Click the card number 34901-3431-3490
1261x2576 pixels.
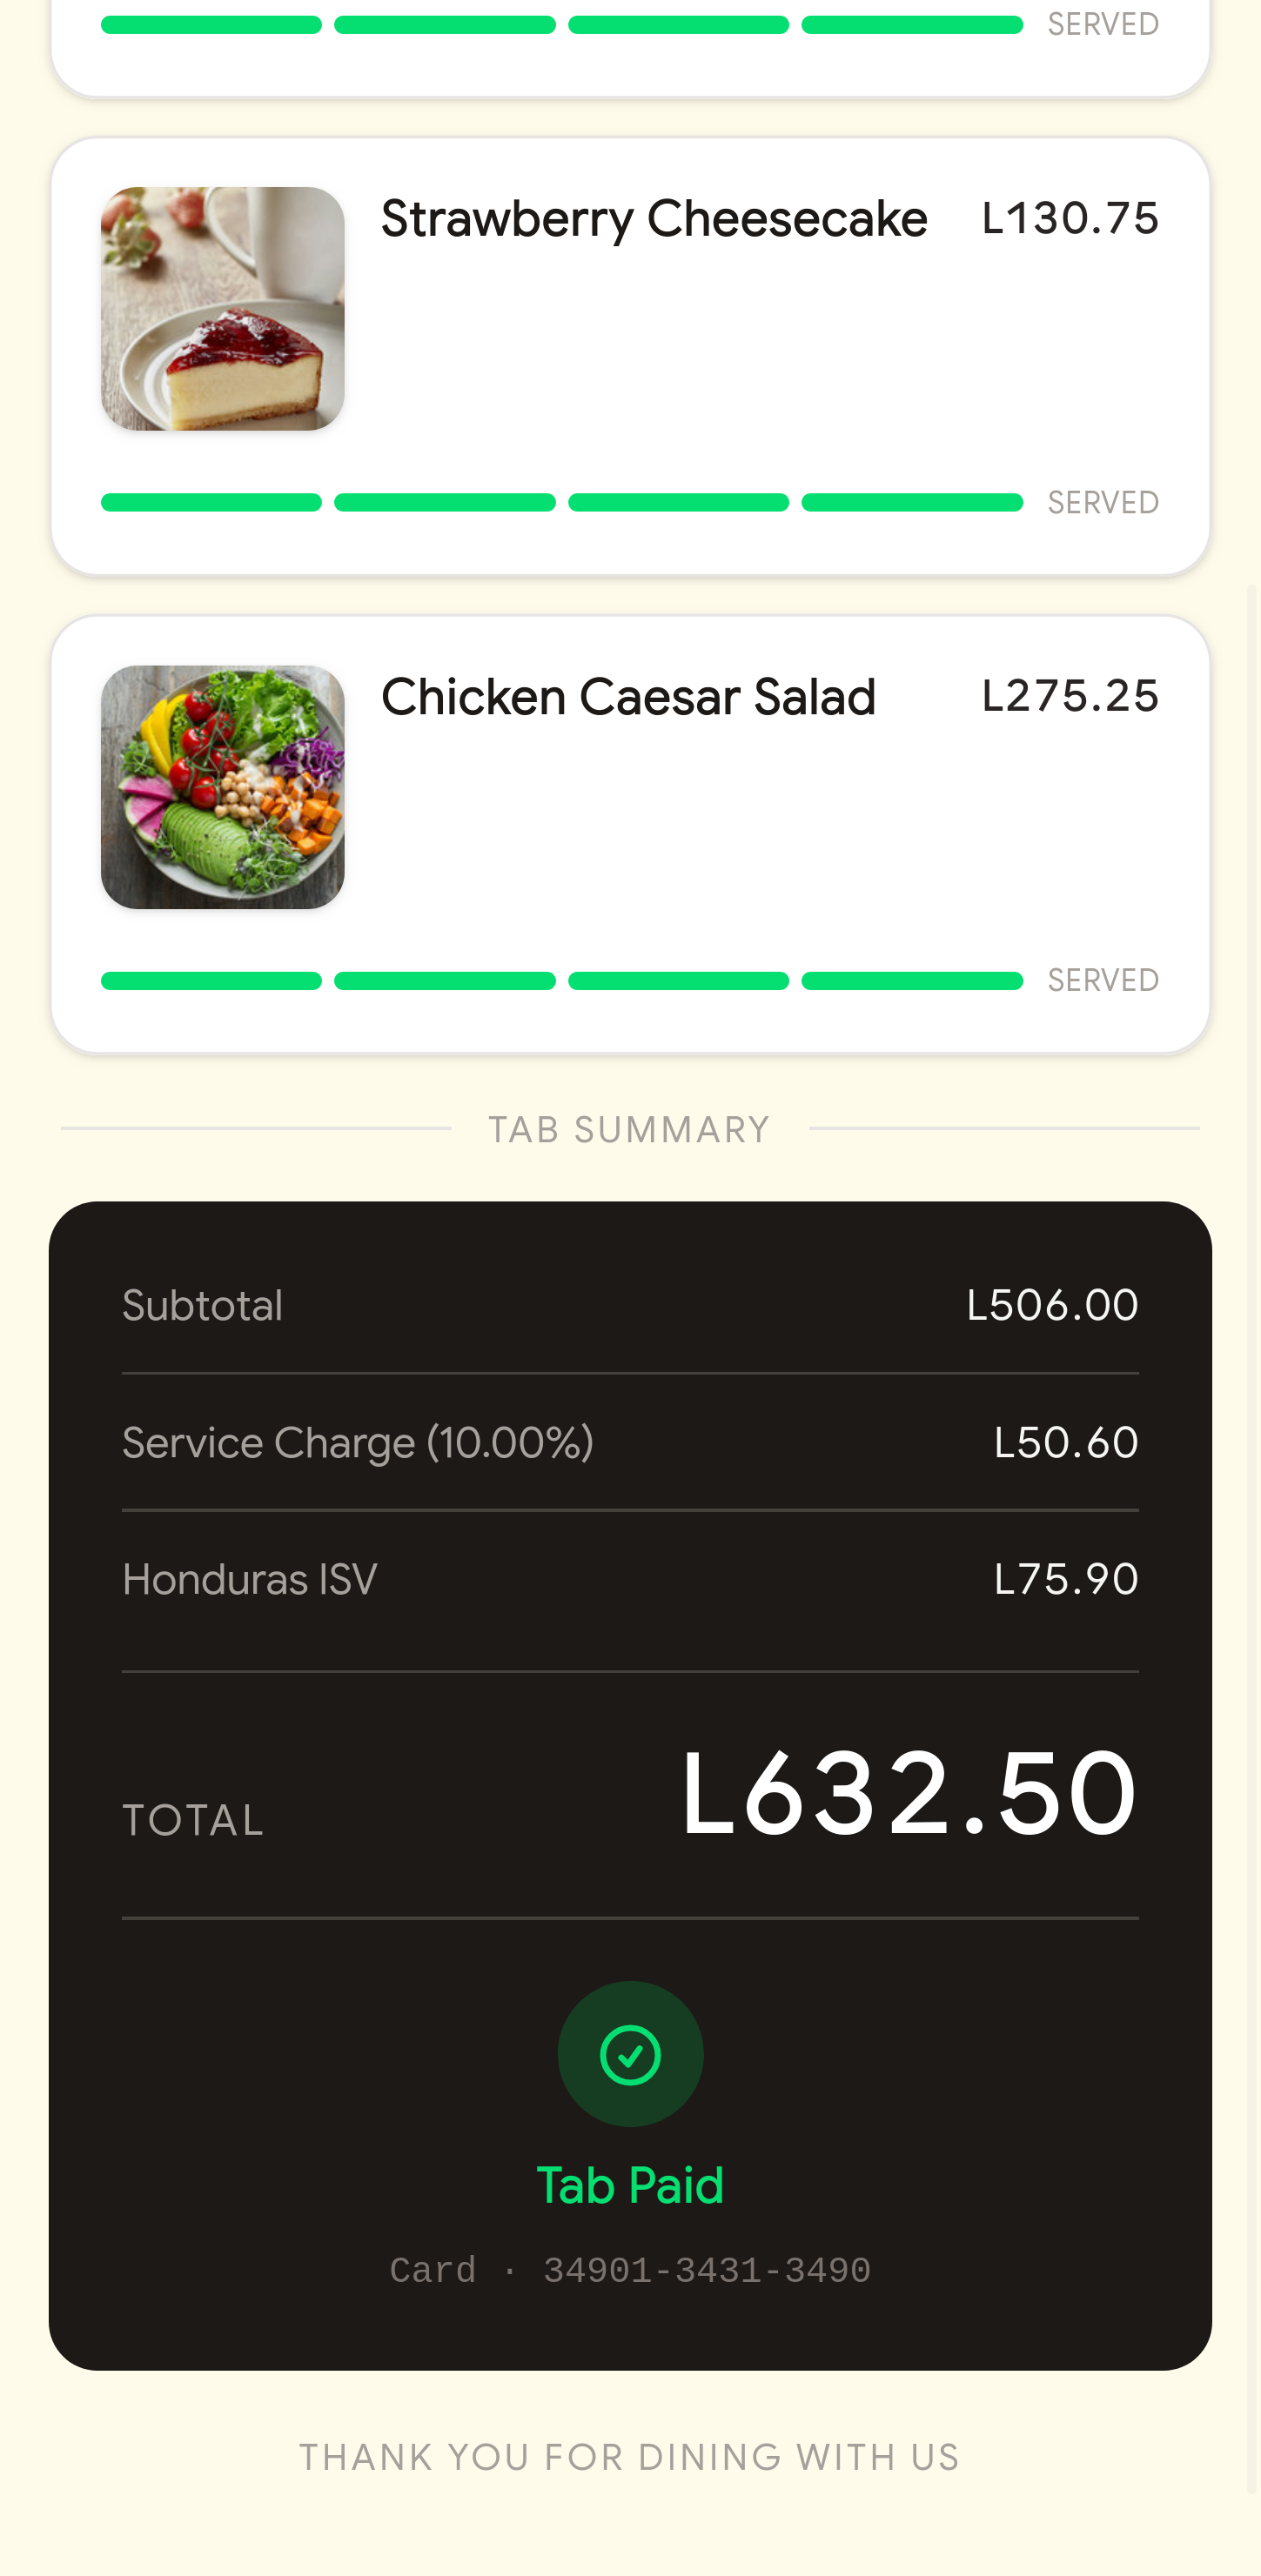(x=706, y=2271)
